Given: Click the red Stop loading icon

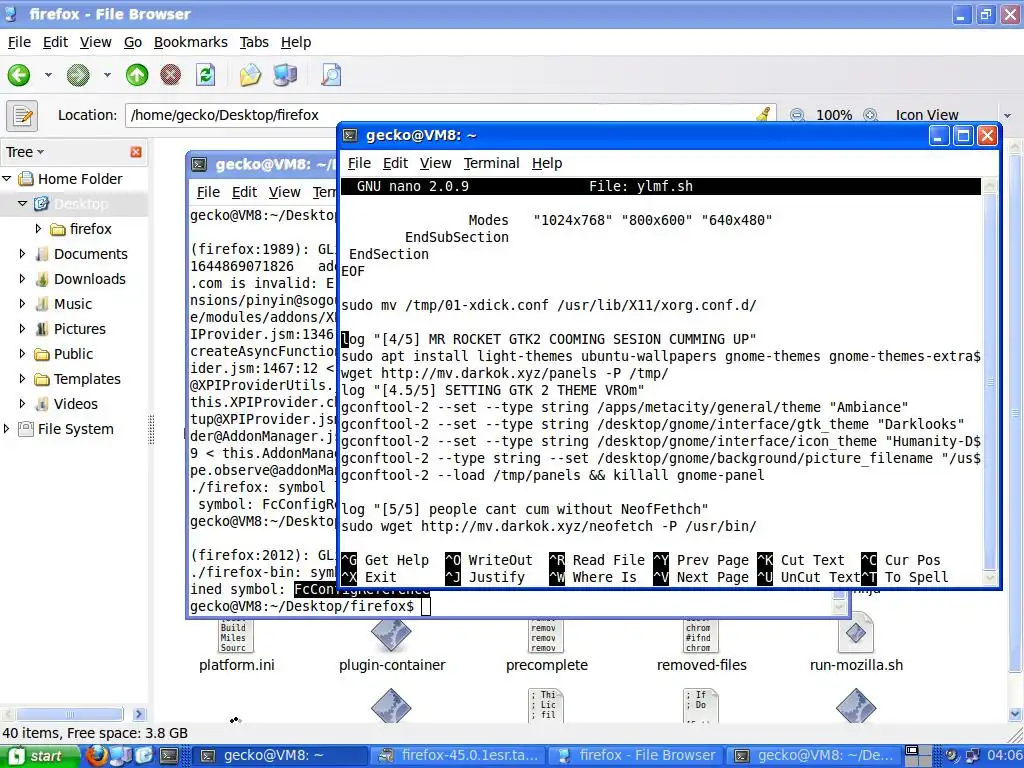Looking at the screenshot, I should pyautogui.click(x=171, y=75).
